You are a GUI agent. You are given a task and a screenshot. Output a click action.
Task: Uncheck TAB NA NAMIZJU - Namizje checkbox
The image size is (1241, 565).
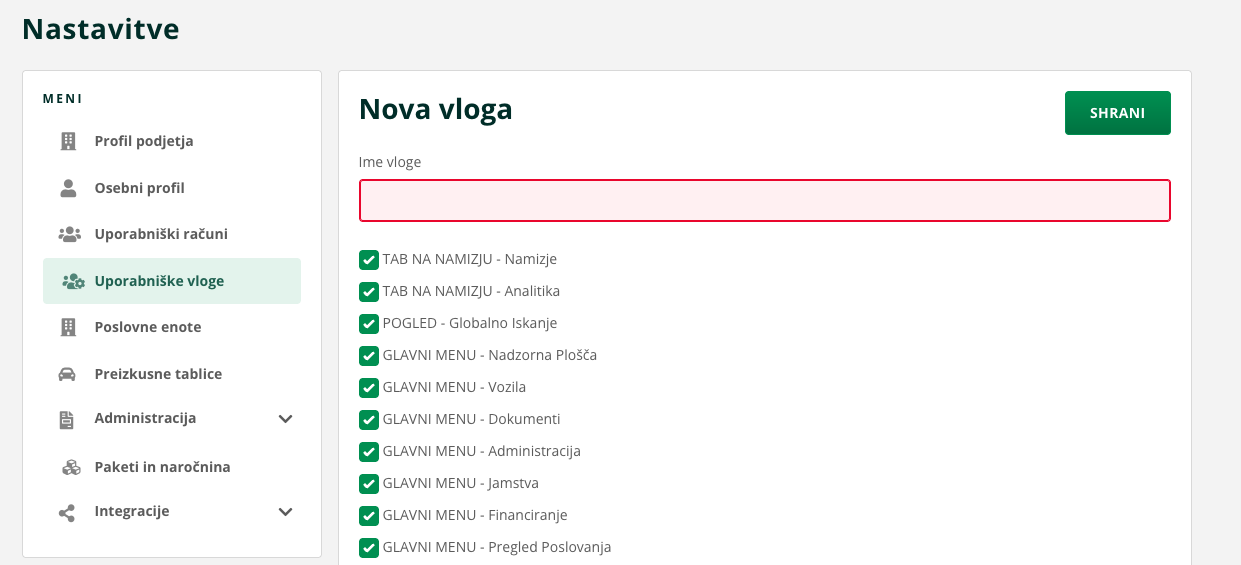pyautogui.click(x=369, y=260)
